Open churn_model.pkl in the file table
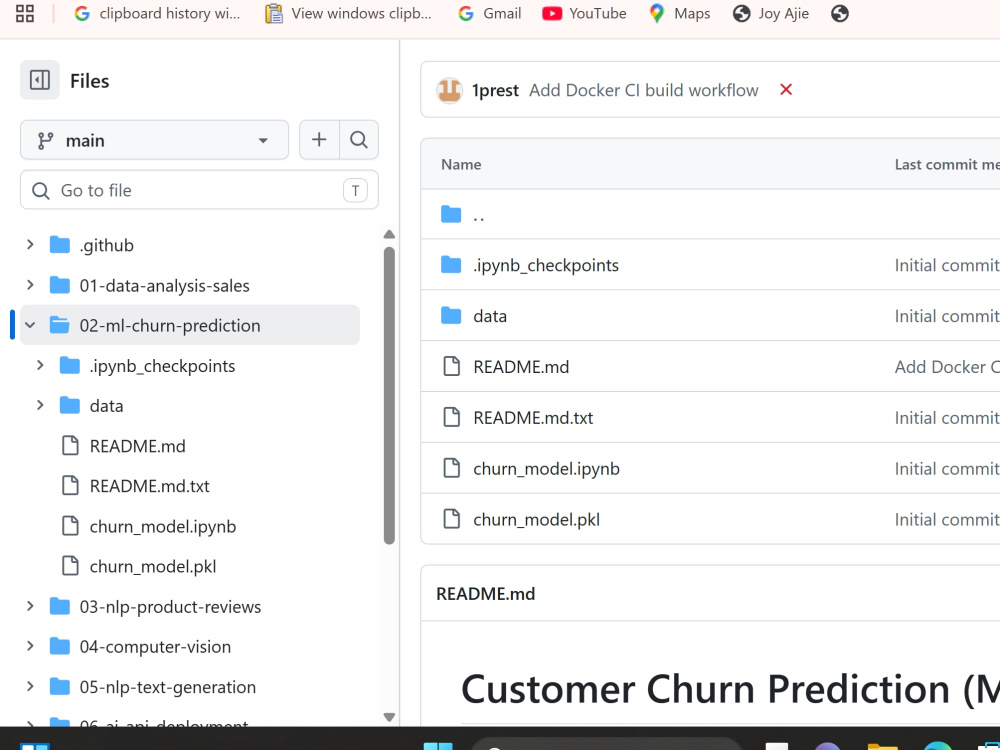Viewport: 1000px width, 750px height. point(536,520)
